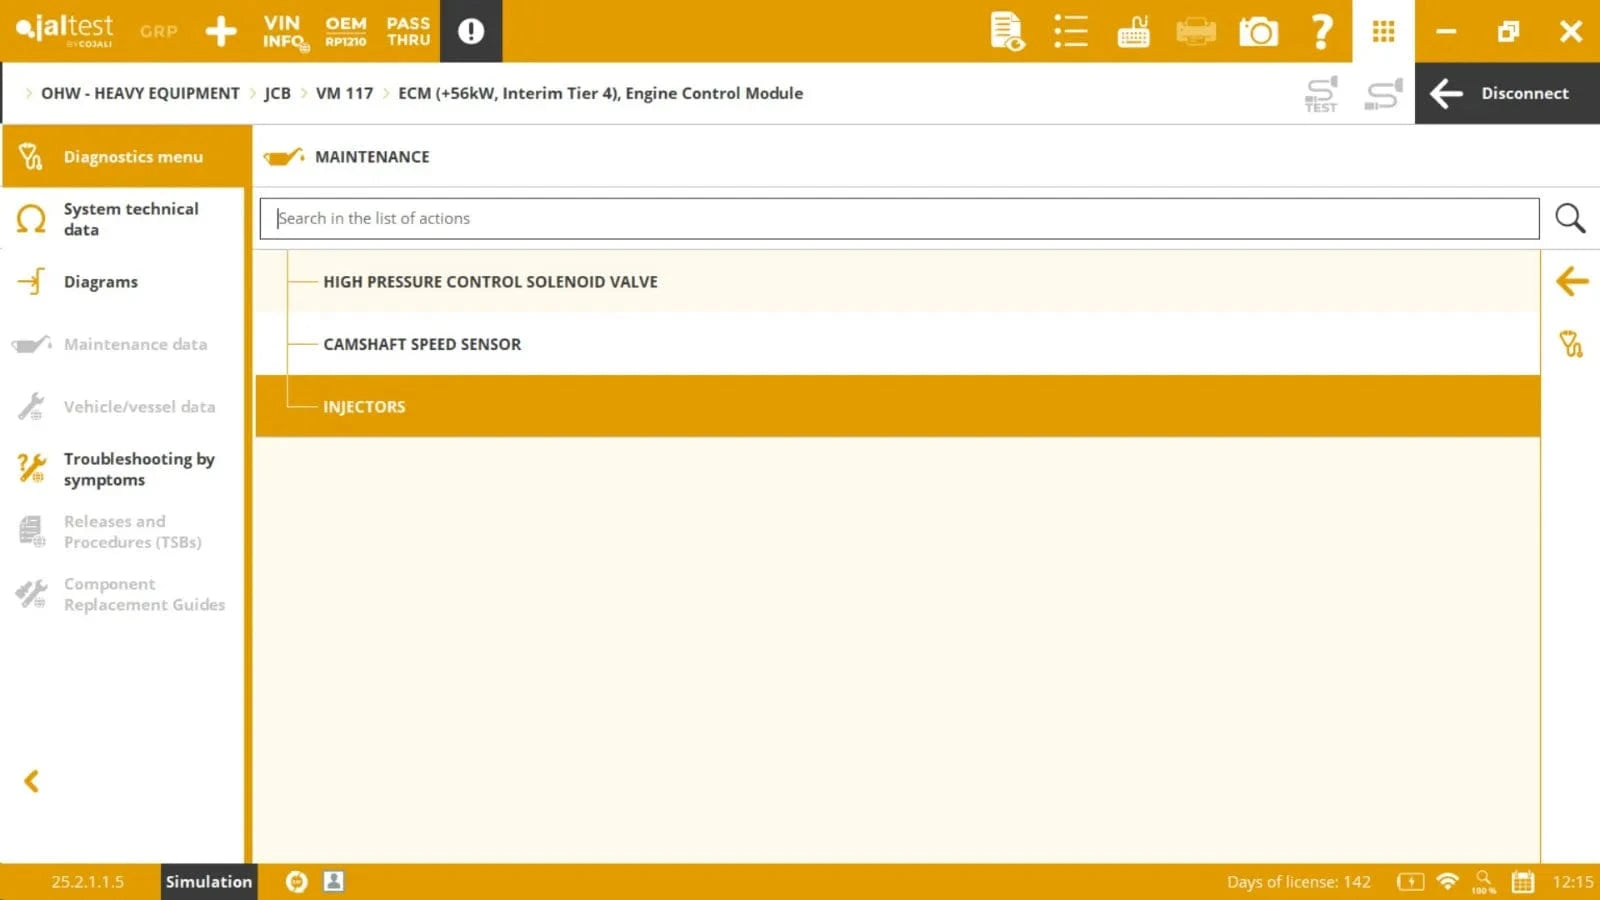Click the report document icon
This screenshot has width=1600, height=900.
[1007, 32]
